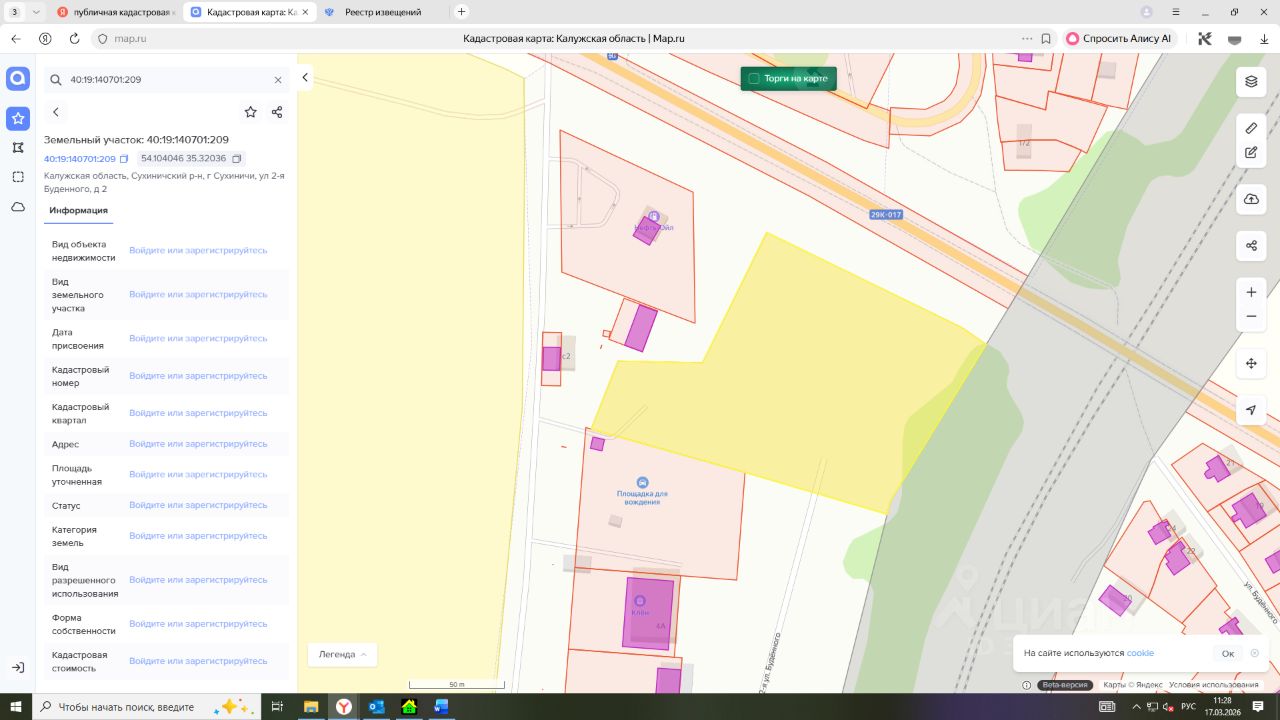Open the site protection shield icon

(x=101, y=39)
